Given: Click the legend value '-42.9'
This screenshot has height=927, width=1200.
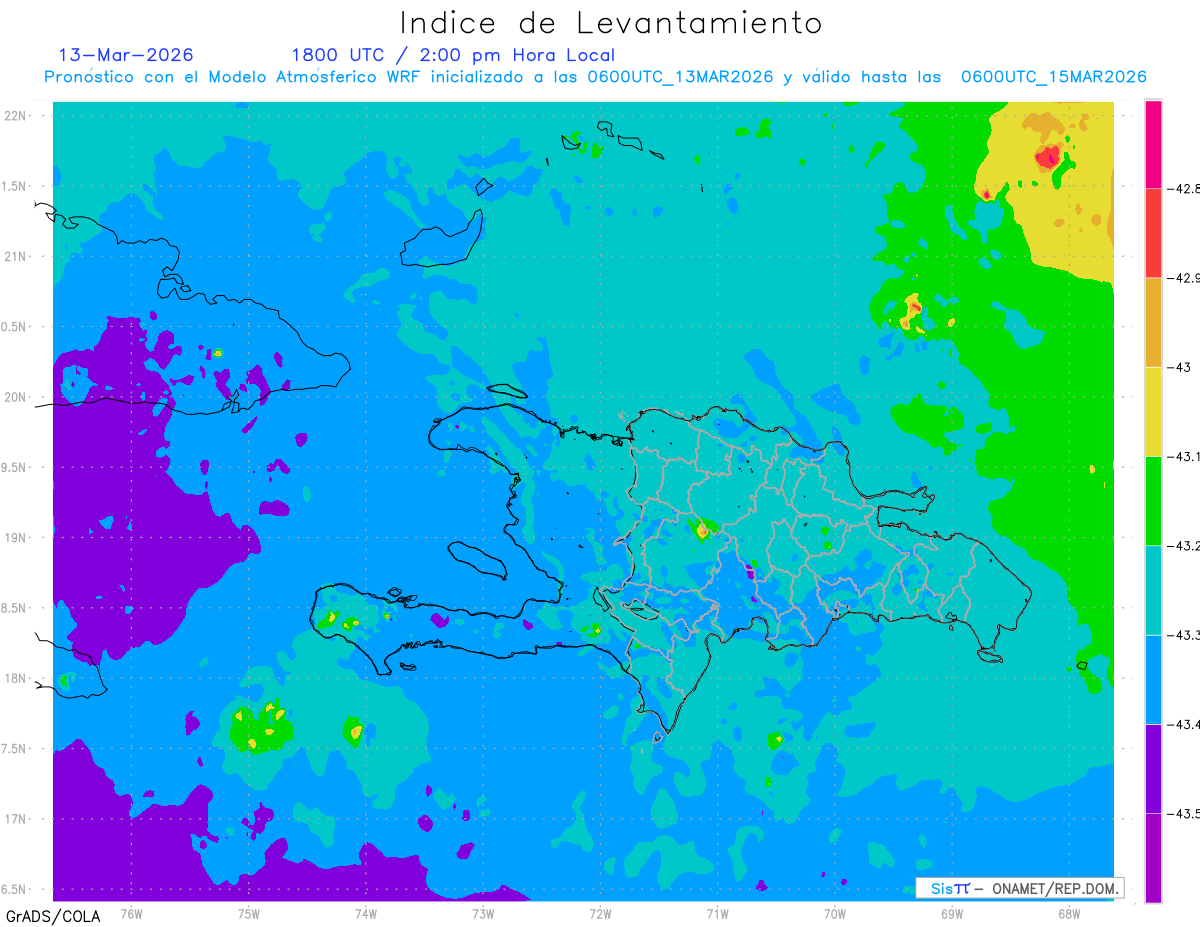Looking at the screenshot, I should pyautogui.click(x=1182, y=278).
